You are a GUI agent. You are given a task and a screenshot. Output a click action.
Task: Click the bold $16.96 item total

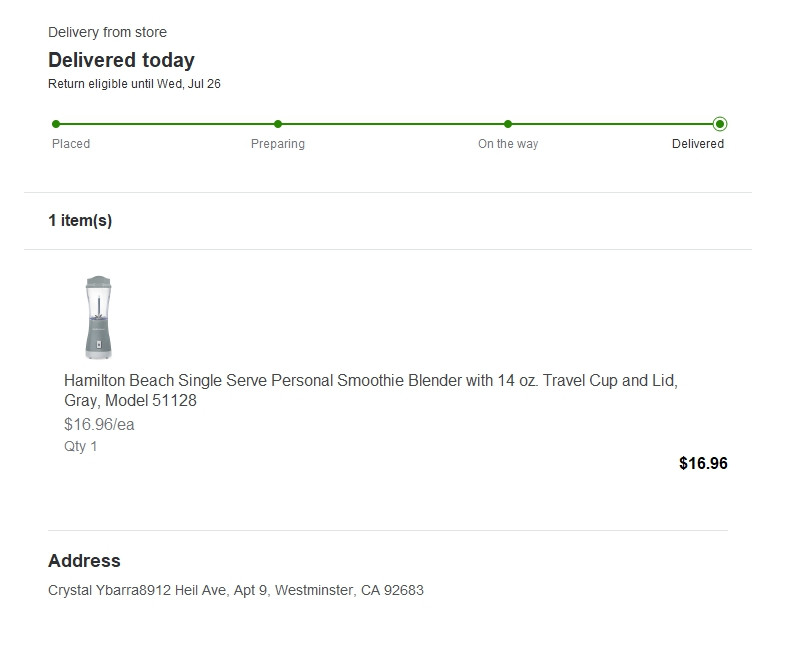tap(703, 463)
